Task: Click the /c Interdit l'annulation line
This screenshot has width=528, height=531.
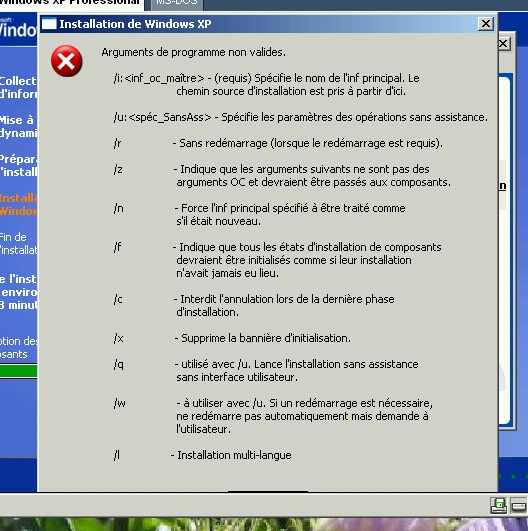Action: [254, 305]
